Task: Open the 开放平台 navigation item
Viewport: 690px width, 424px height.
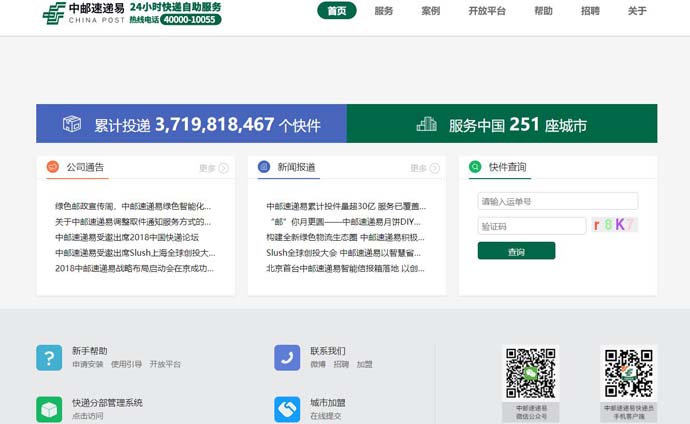Action: [487, 11]
